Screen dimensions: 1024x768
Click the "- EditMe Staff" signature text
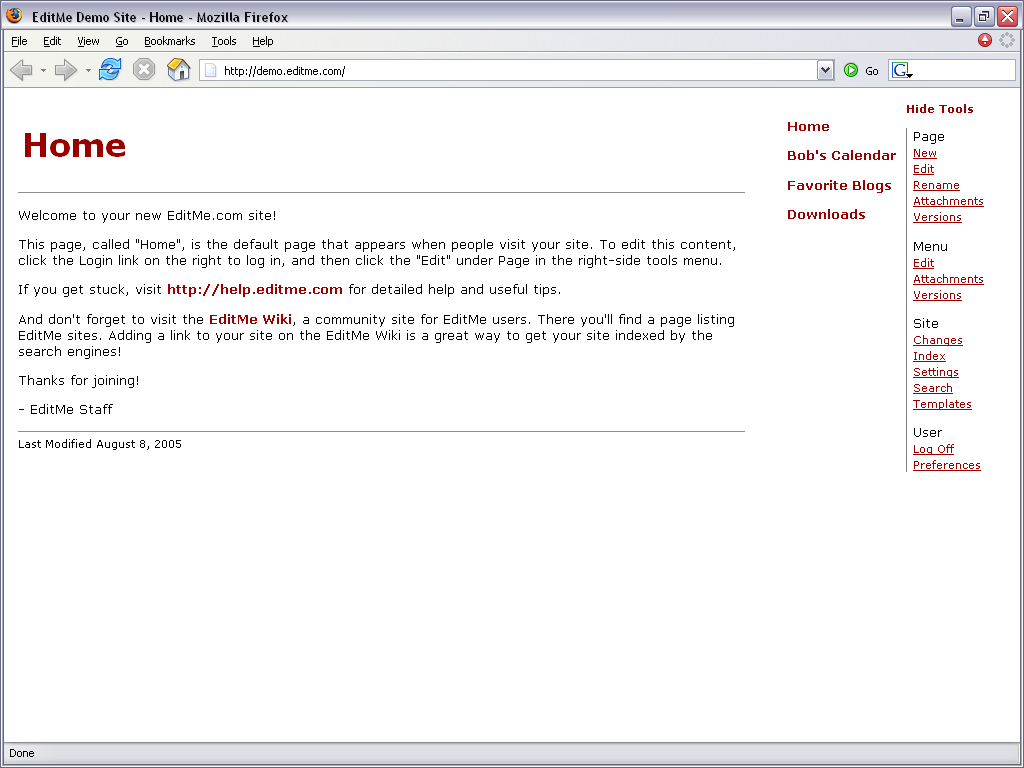click(x=65, y=409)
